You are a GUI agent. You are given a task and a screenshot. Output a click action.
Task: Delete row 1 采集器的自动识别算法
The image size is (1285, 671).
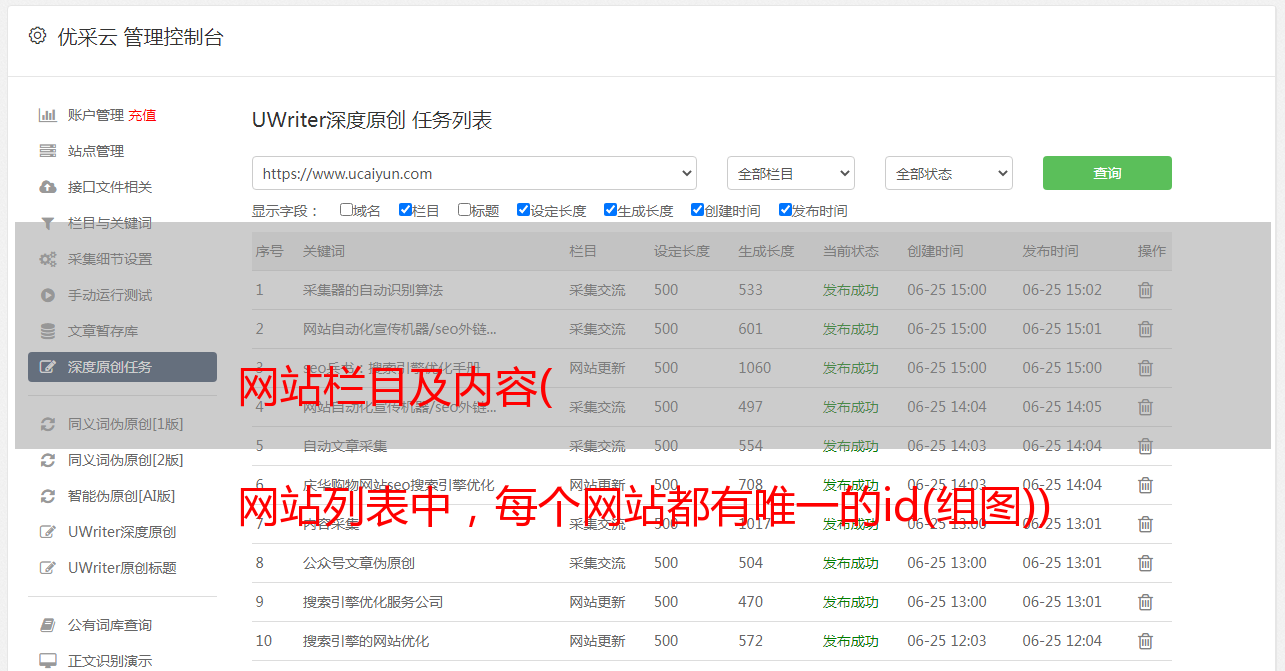click(1145, 290)
